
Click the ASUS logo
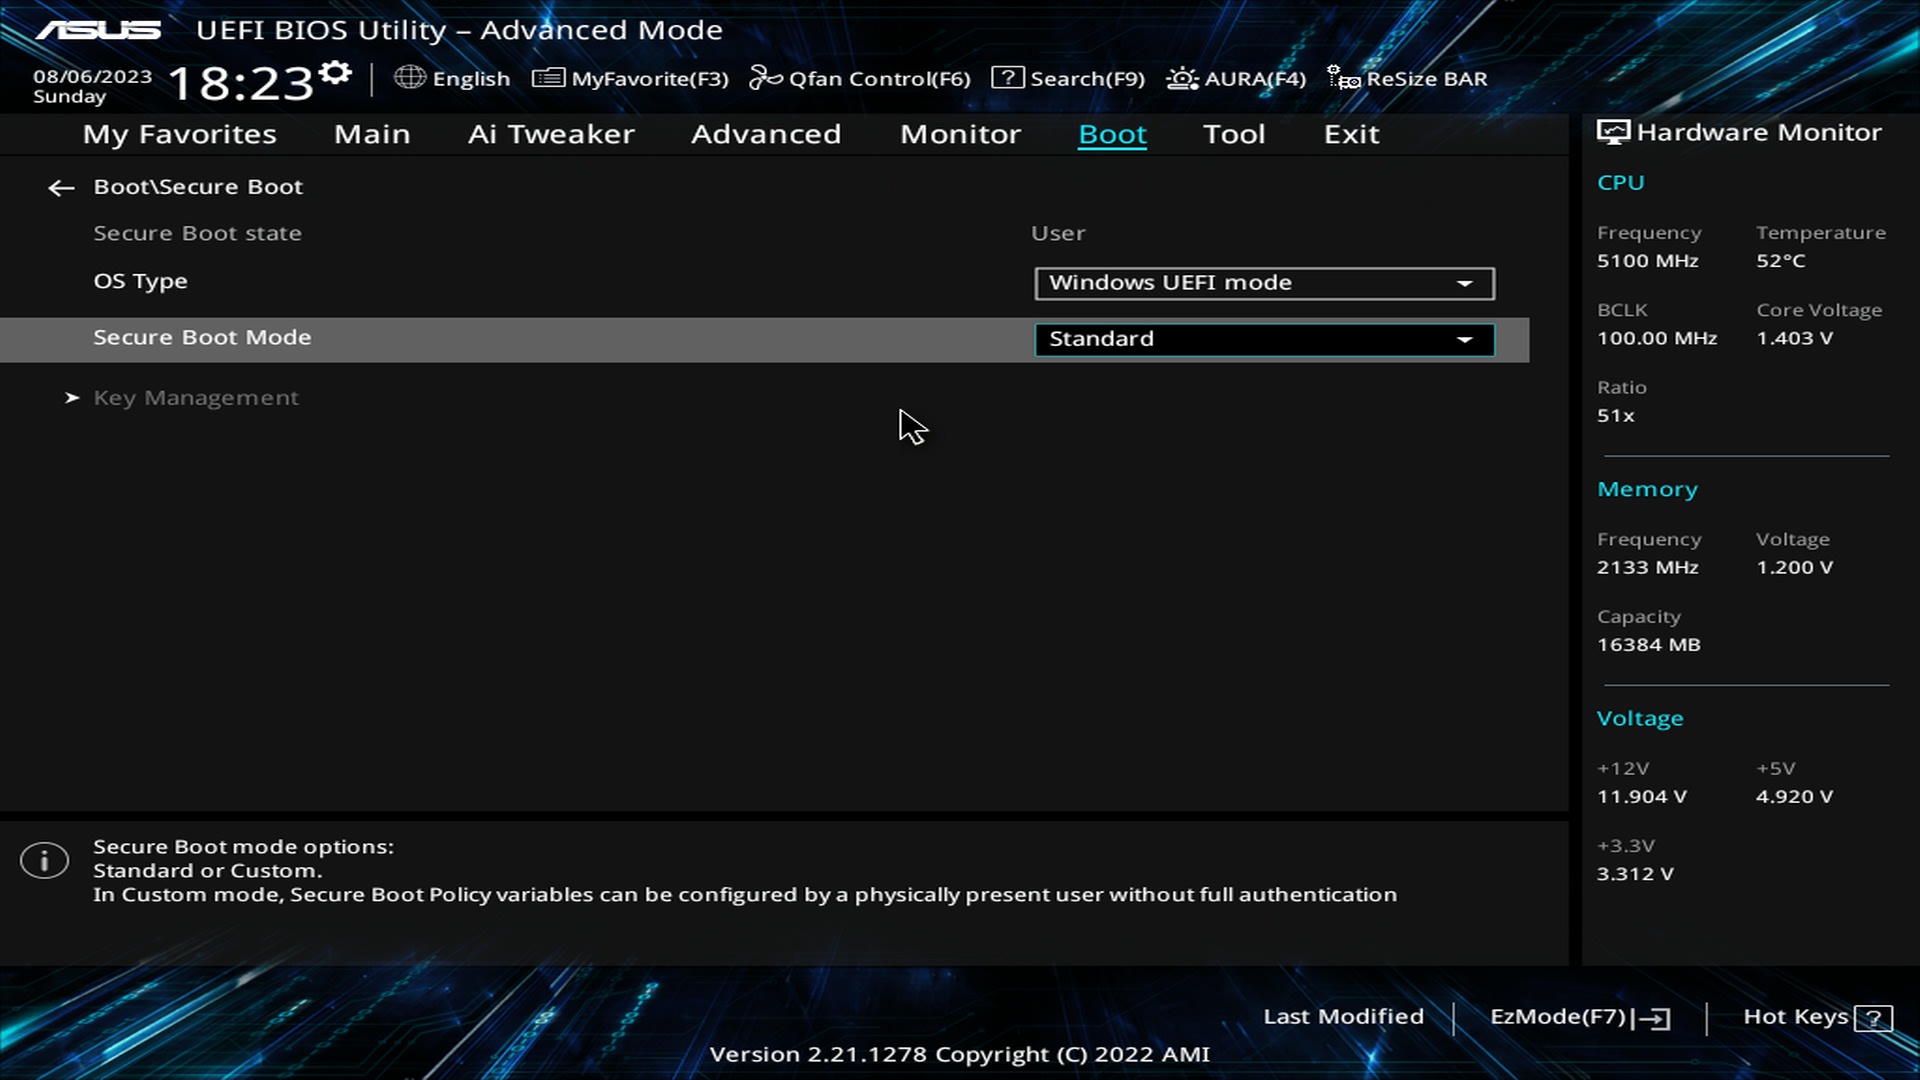(98, 30)
